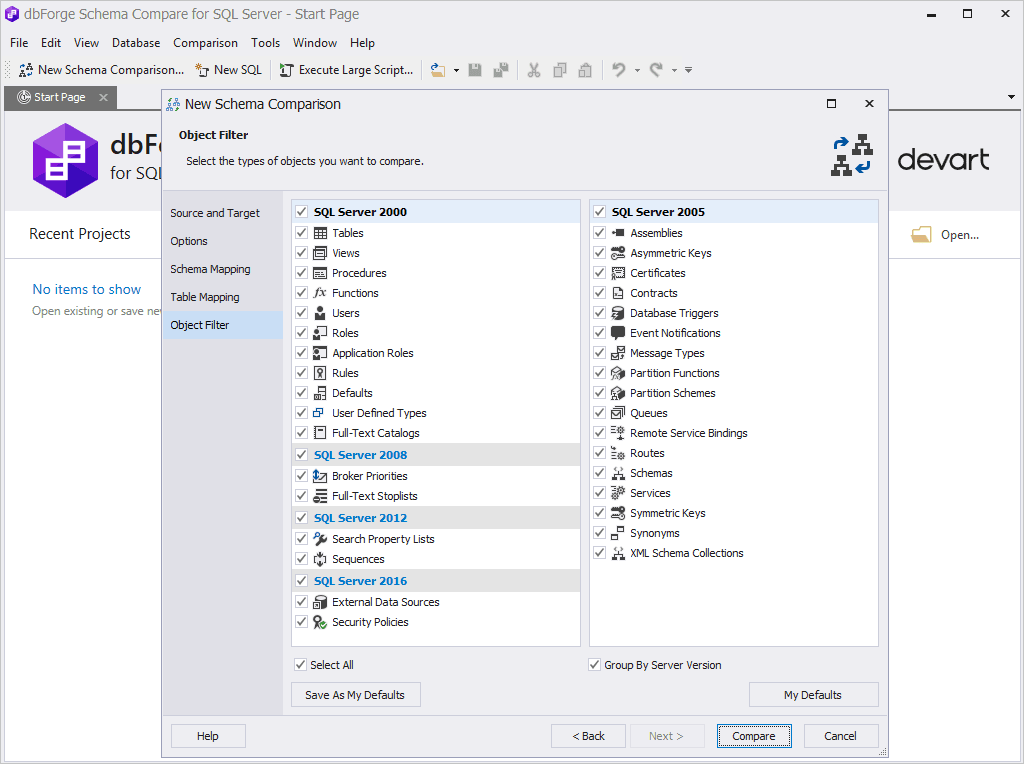Click the Partition Schemes label
Image resolution: width=1024 pixels, height=764 pixels.
pyautogui.click(x=673, y=393)
